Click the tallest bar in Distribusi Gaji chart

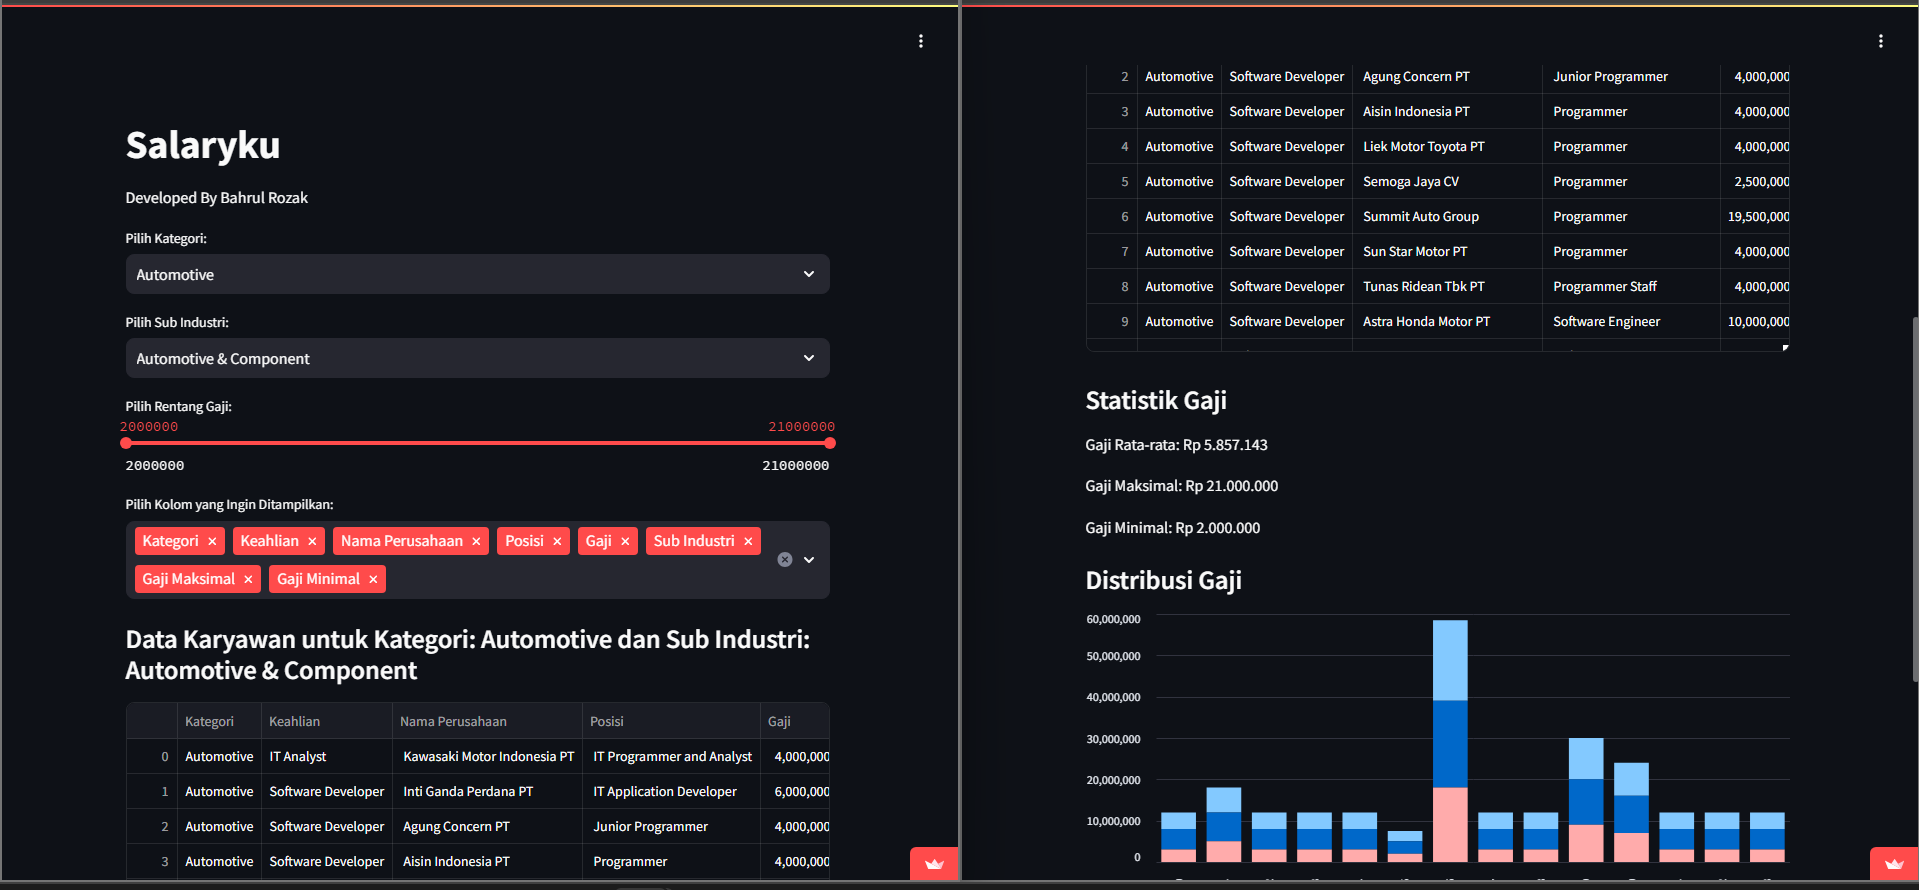click(1450, 741)
